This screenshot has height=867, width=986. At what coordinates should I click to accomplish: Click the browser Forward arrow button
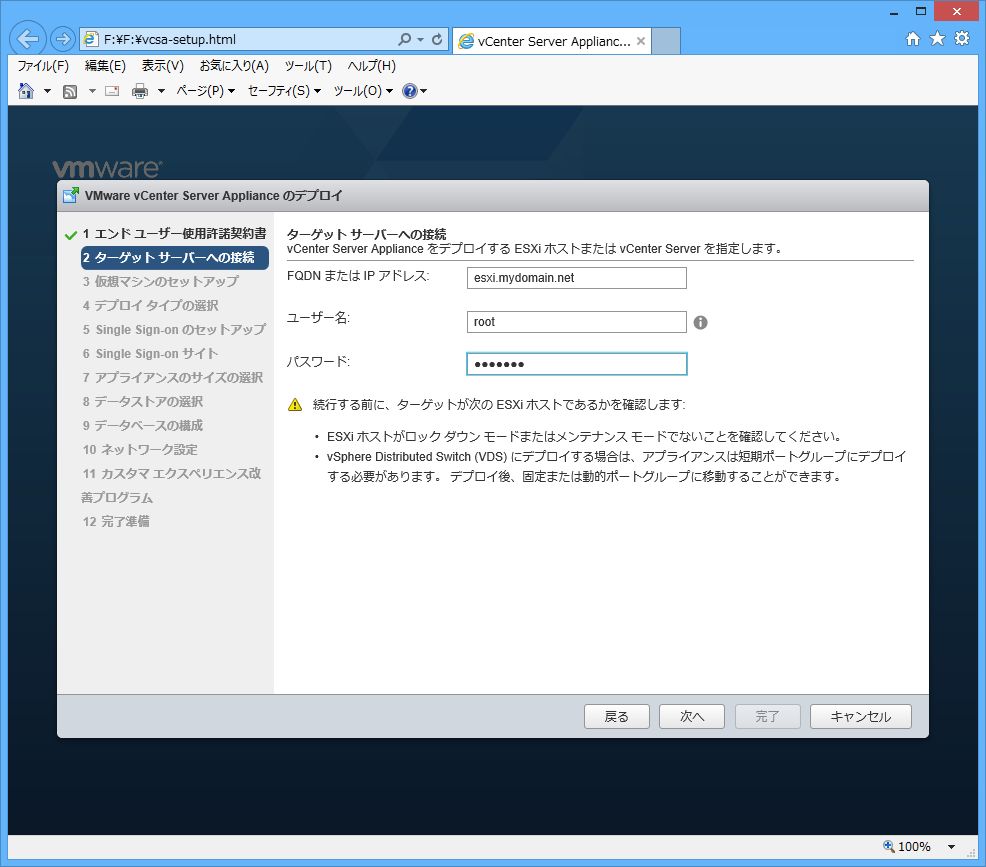pyautogui.click(x=62, y=40)
